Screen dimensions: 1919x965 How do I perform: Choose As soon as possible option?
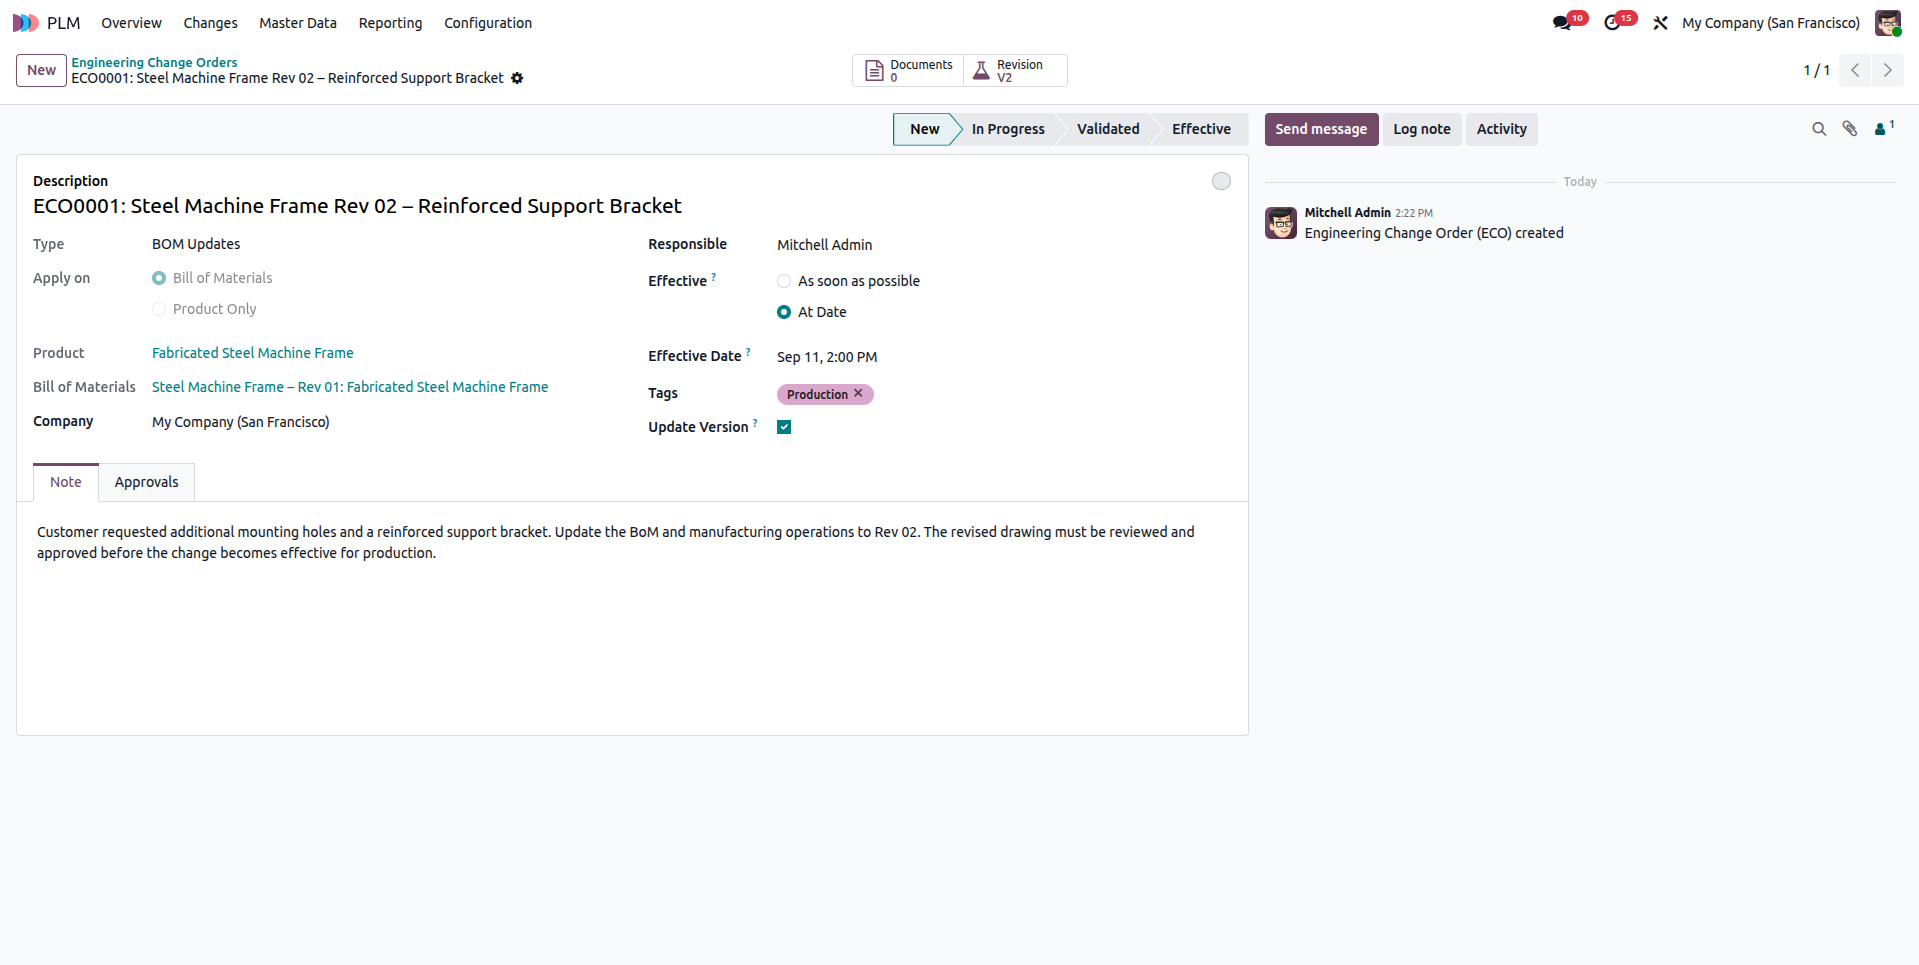(x=784, y=281)
